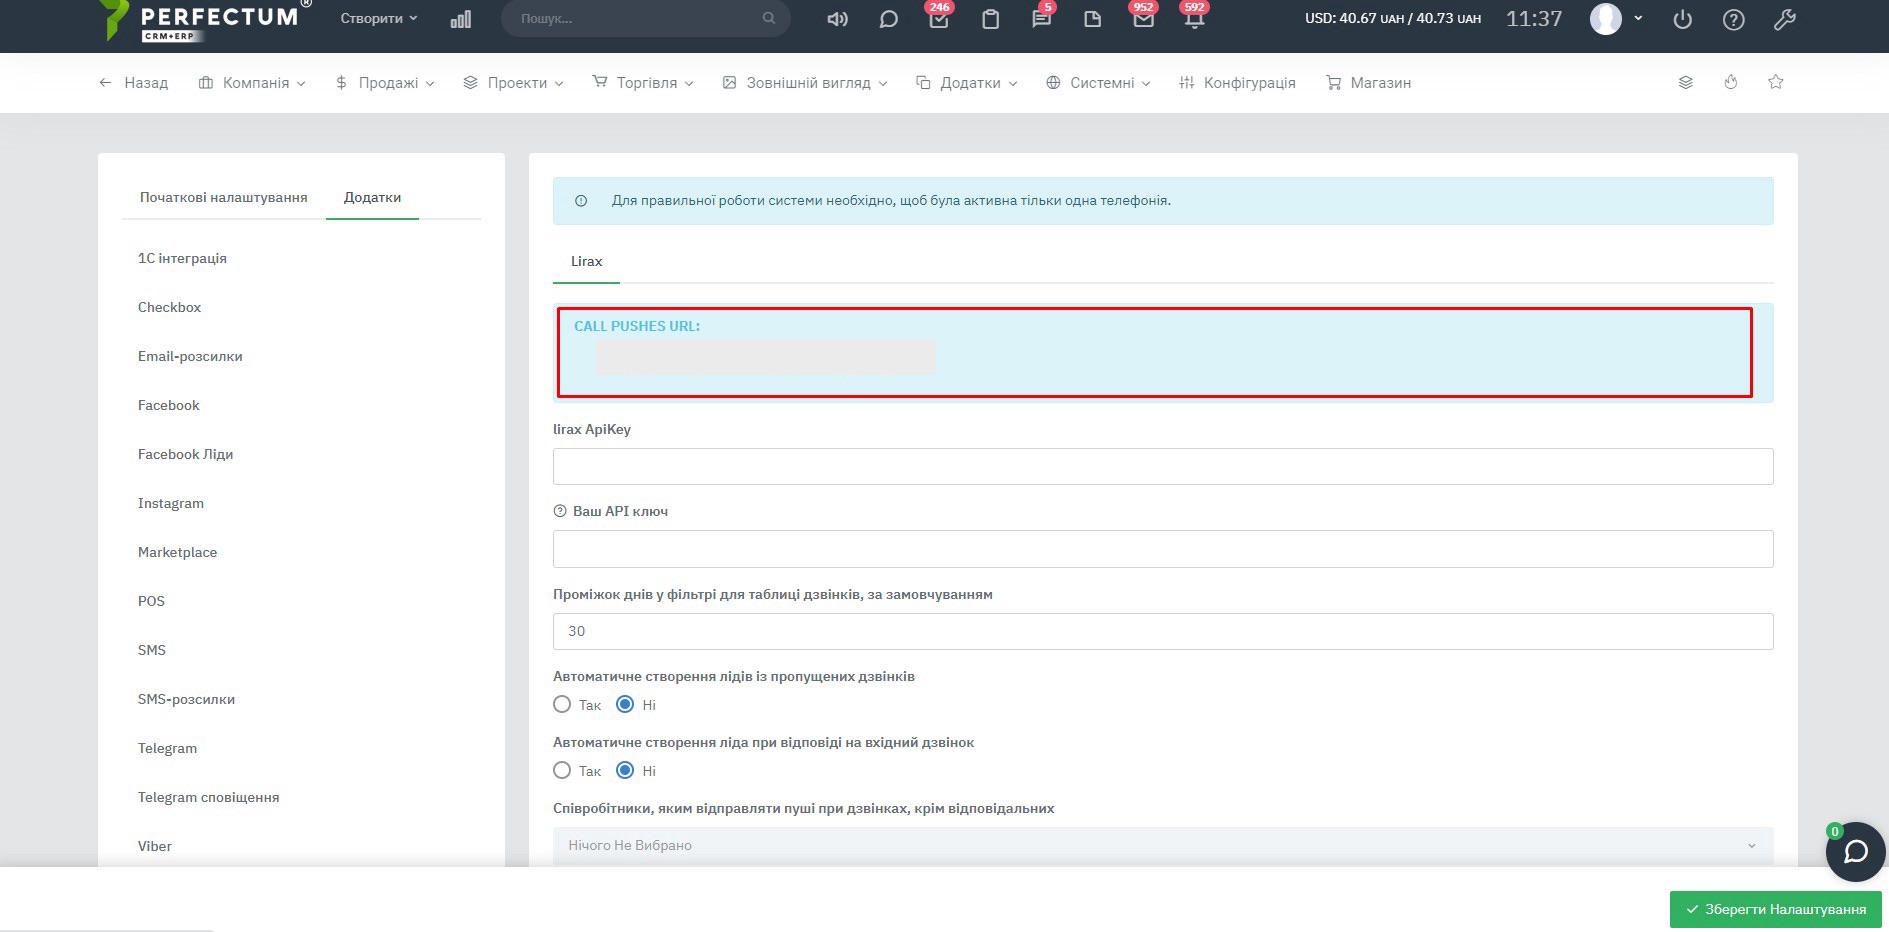Select the Lirax tab
The image size is (1889, 932).
pos(587,262)
